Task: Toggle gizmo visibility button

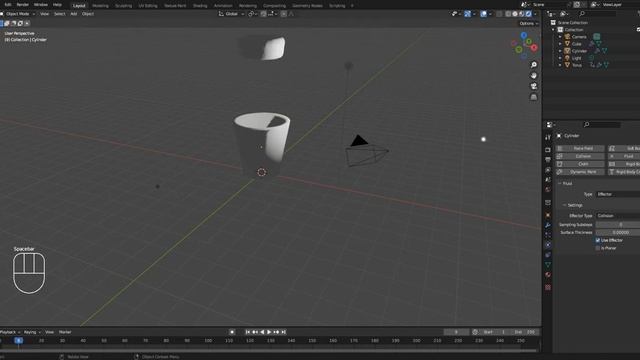Action: click(467, 14)
